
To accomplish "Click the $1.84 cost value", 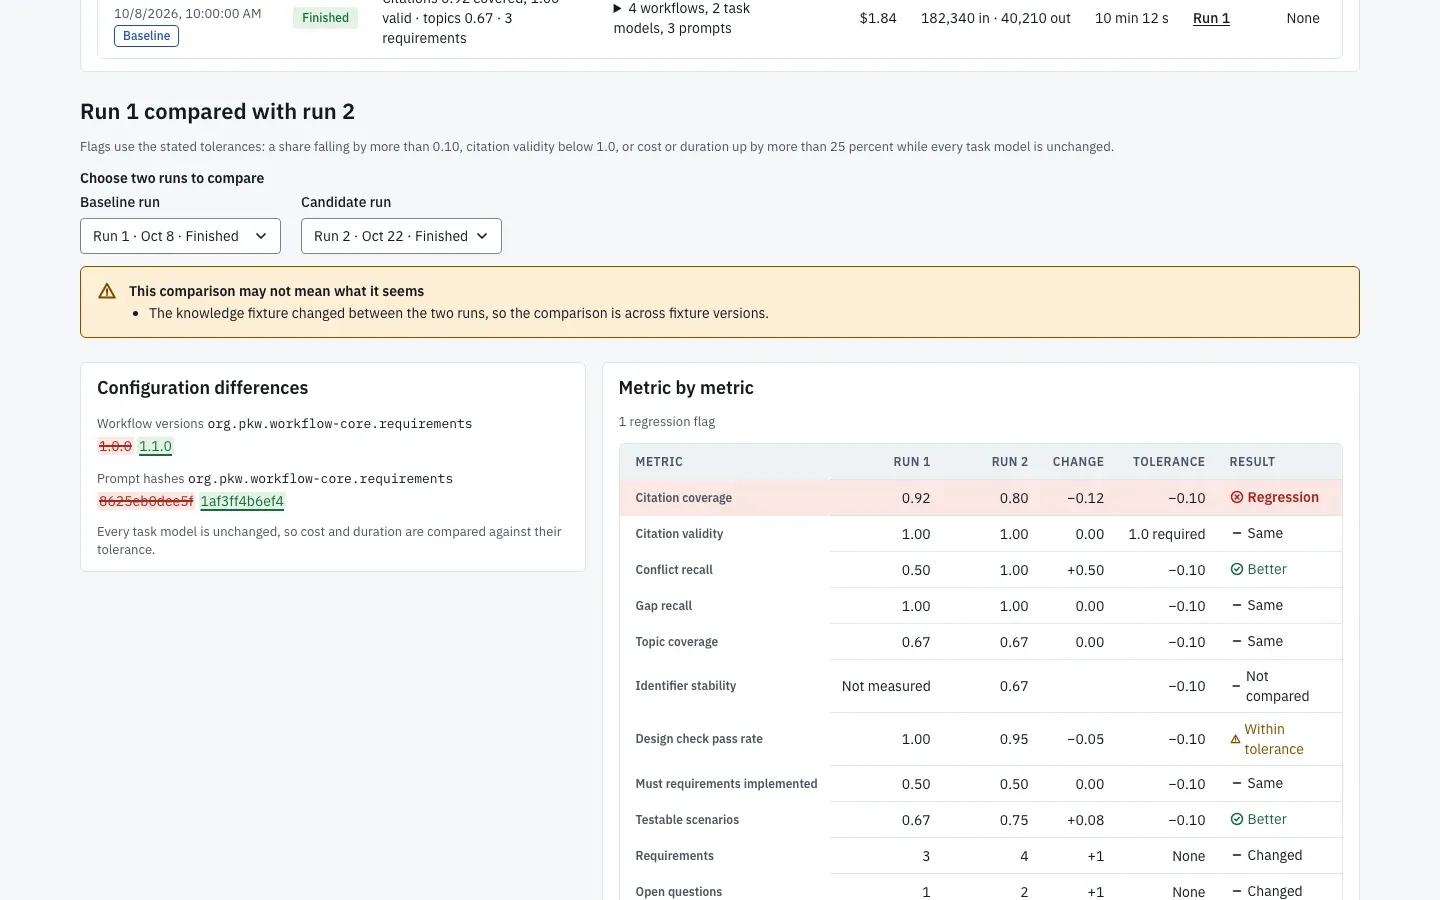I will pos(878,18).
